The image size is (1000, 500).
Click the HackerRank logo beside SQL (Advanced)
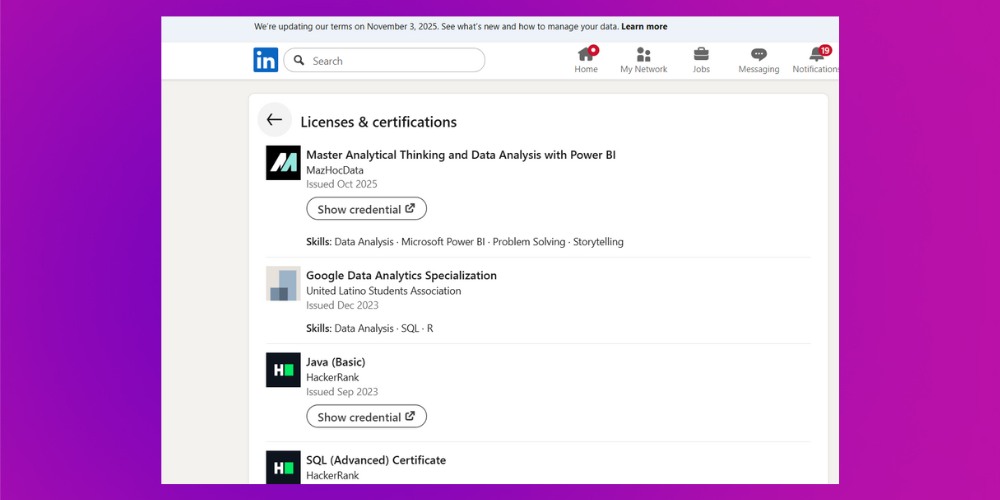click(x=283, y=466)
